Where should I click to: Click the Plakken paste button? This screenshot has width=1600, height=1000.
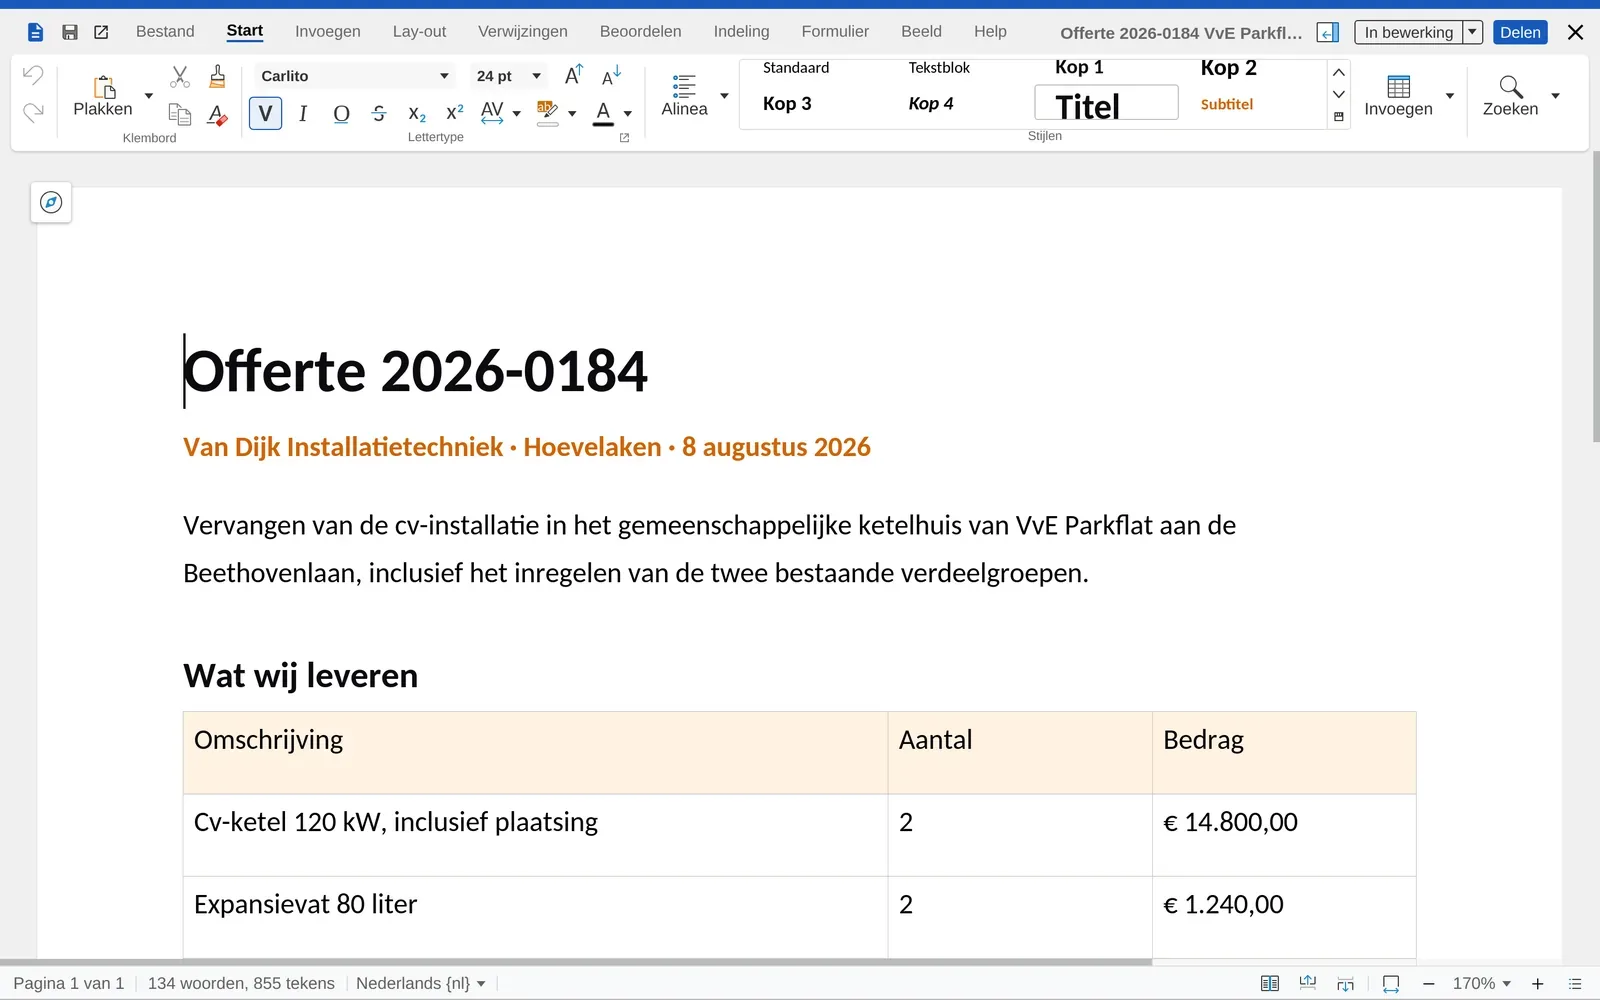pos(103,96)
